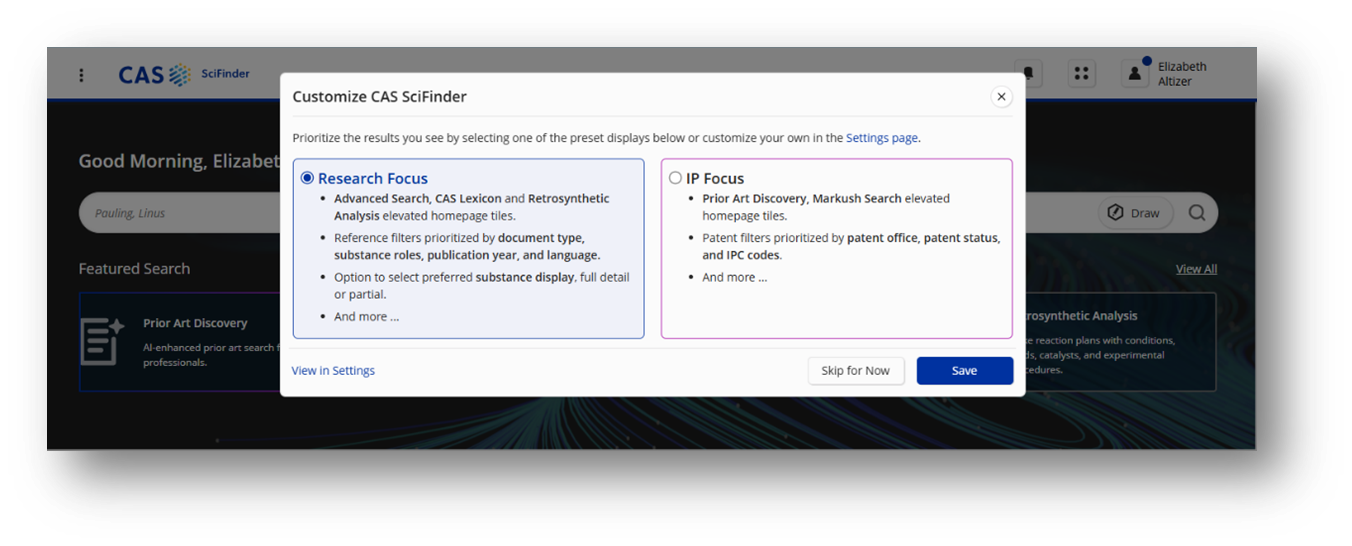
Task: Select the Research Focus radio button
Action: coord(307,178)
